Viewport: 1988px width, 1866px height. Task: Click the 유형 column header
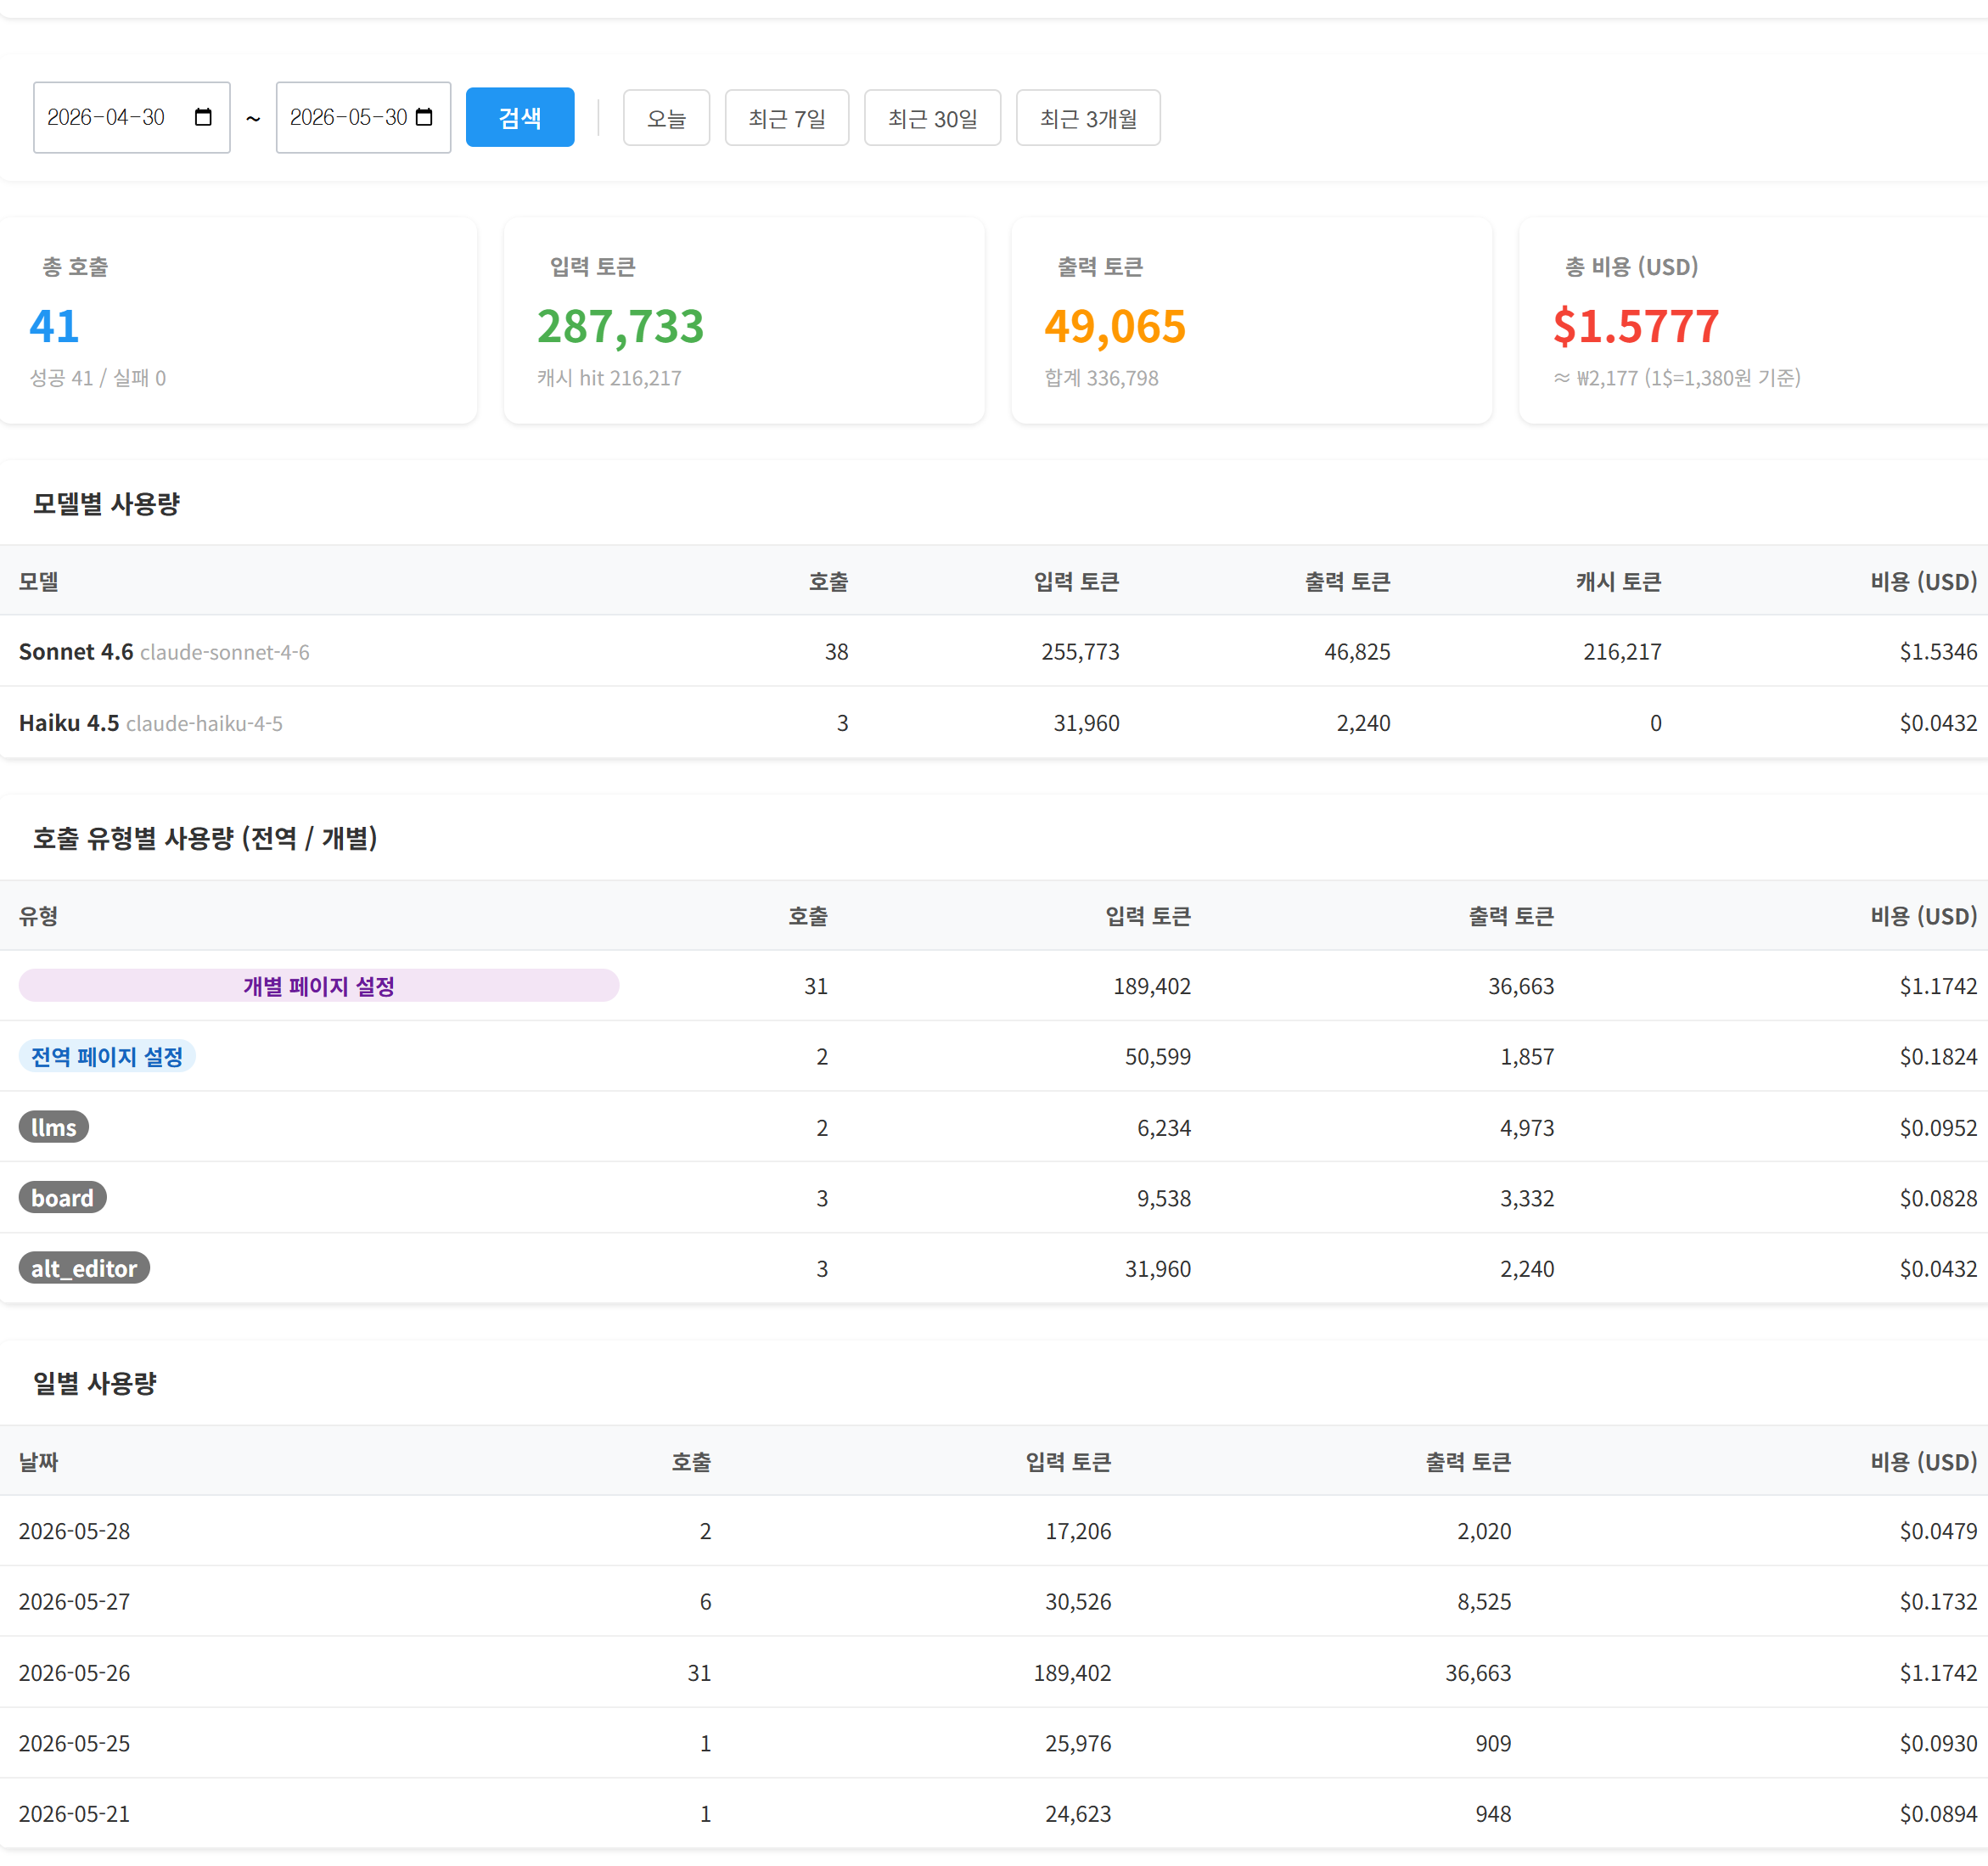39,916
